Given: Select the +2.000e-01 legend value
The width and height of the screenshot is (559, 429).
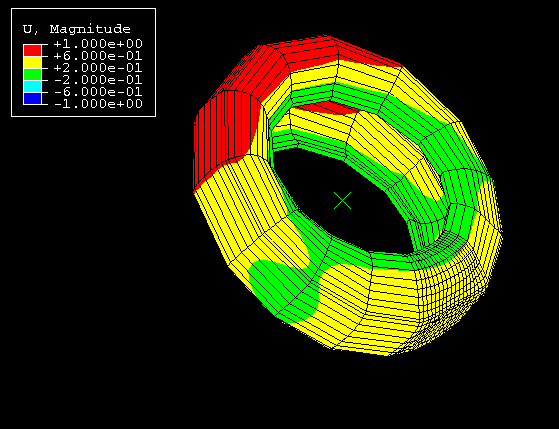Looking at the screenshot, I should pyautogui.click(x=98, y=68).
